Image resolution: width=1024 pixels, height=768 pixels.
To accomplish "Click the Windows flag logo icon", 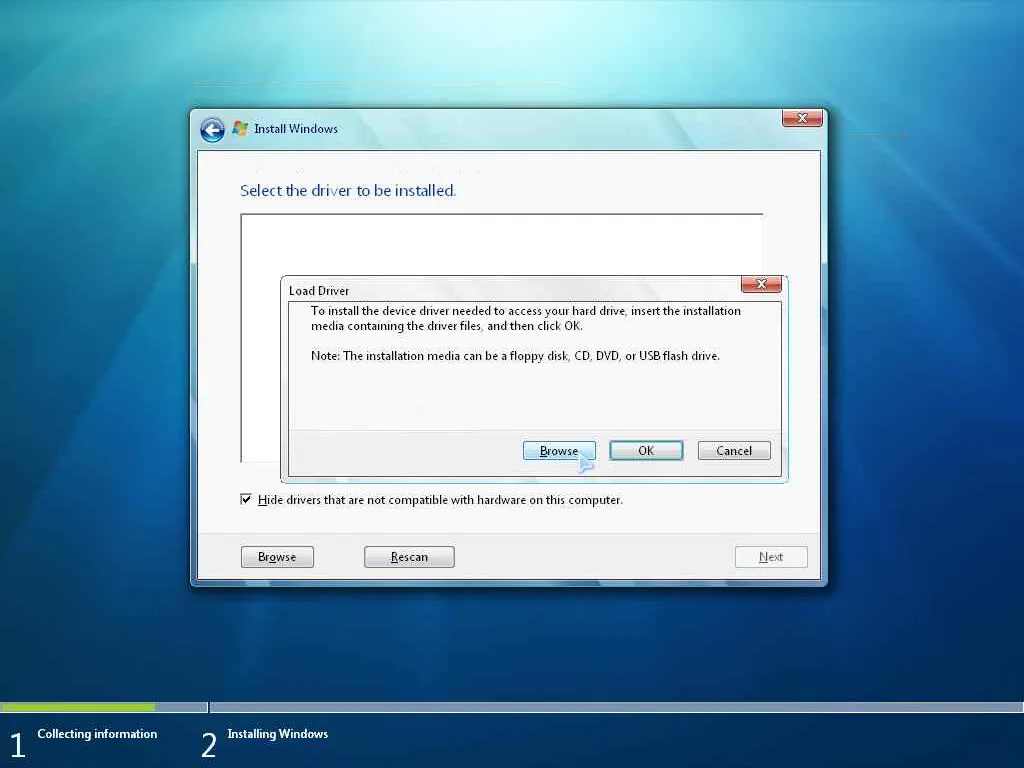I will (240, 128).
